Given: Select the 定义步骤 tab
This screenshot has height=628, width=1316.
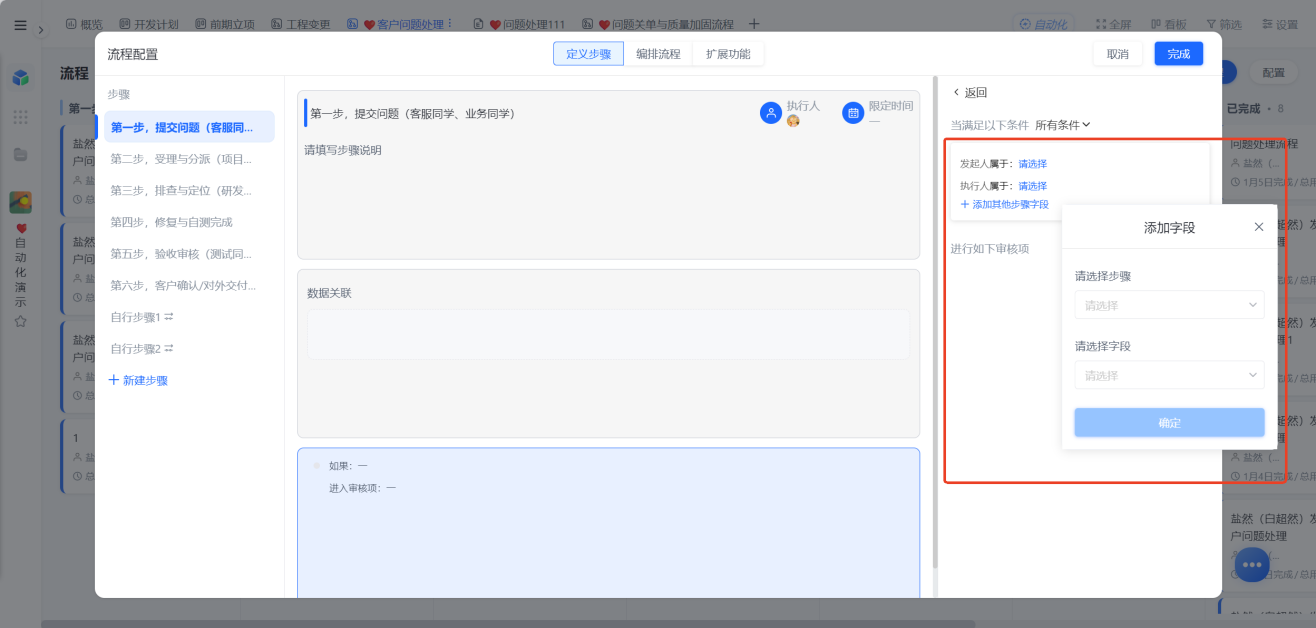Looking at the screenshot, I should [x=588, y=54].
